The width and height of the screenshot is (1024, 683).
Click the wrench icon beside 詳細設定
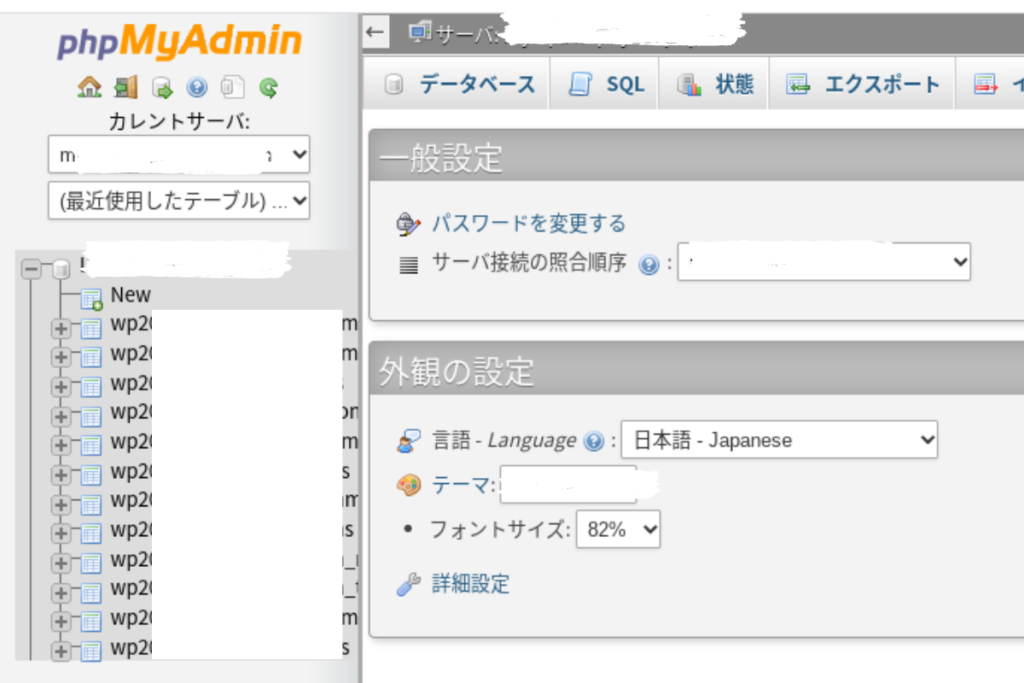click(x=408, y=585)
